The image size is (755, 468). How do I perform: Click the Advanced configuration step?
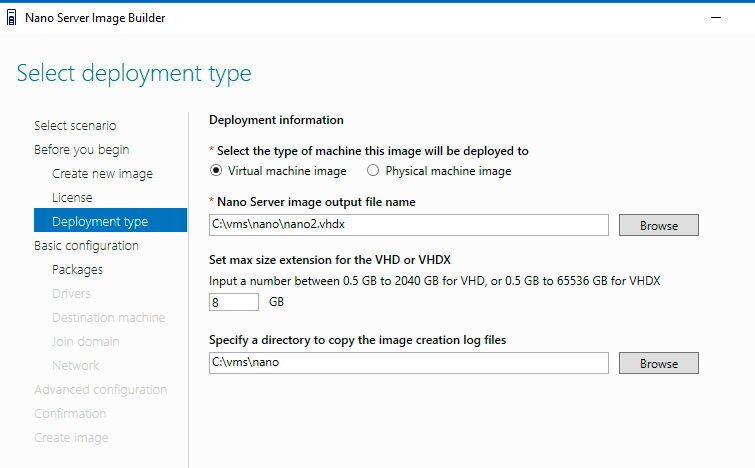[x=101, y=390]
